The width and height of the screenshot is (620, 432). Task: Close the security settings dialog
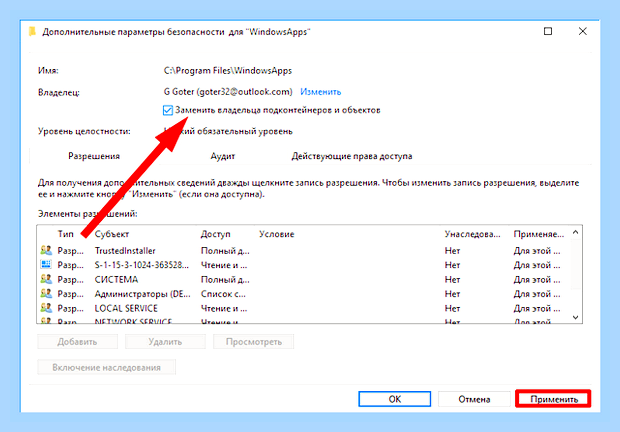tap(582, 31)
